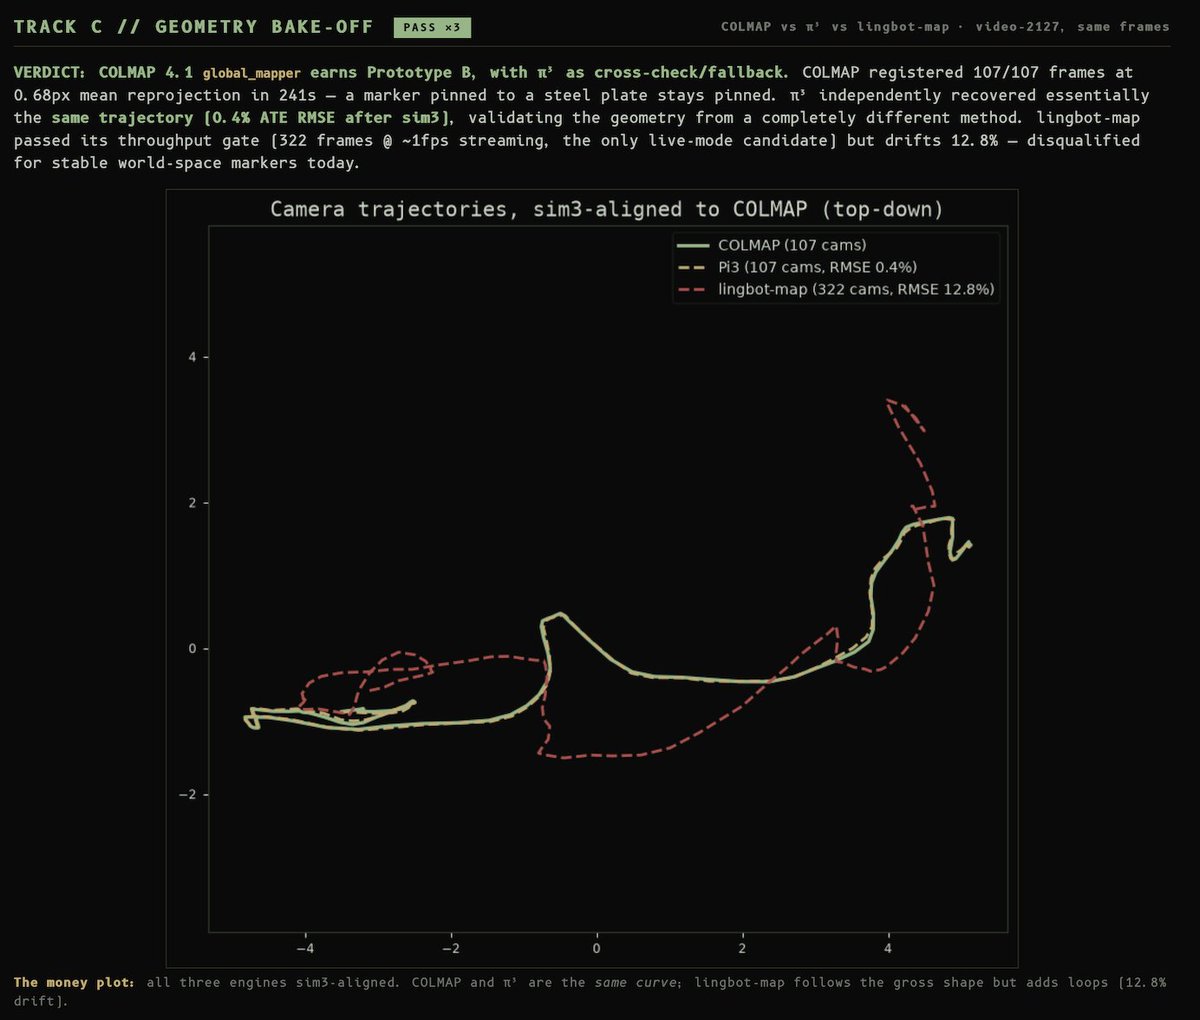
Task: Select the TRACK C // GEOMETRY BAKE-OFF heading
Action: (193, 27)
